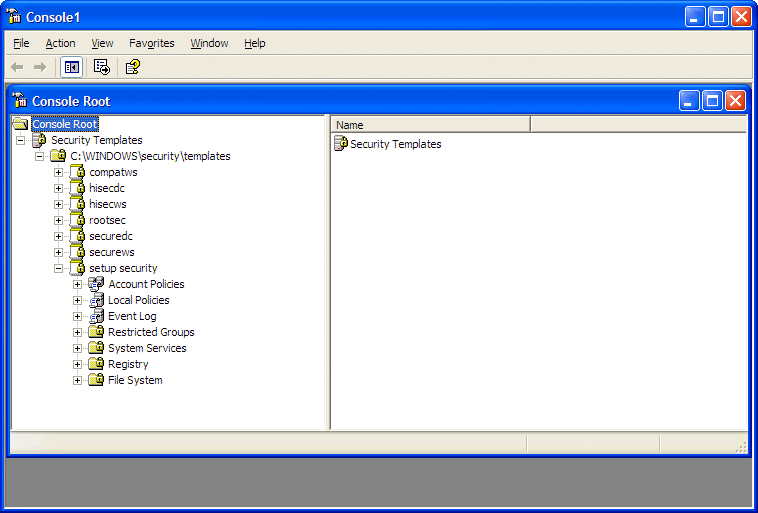Expand the Event Log node

tap(77, 316)
